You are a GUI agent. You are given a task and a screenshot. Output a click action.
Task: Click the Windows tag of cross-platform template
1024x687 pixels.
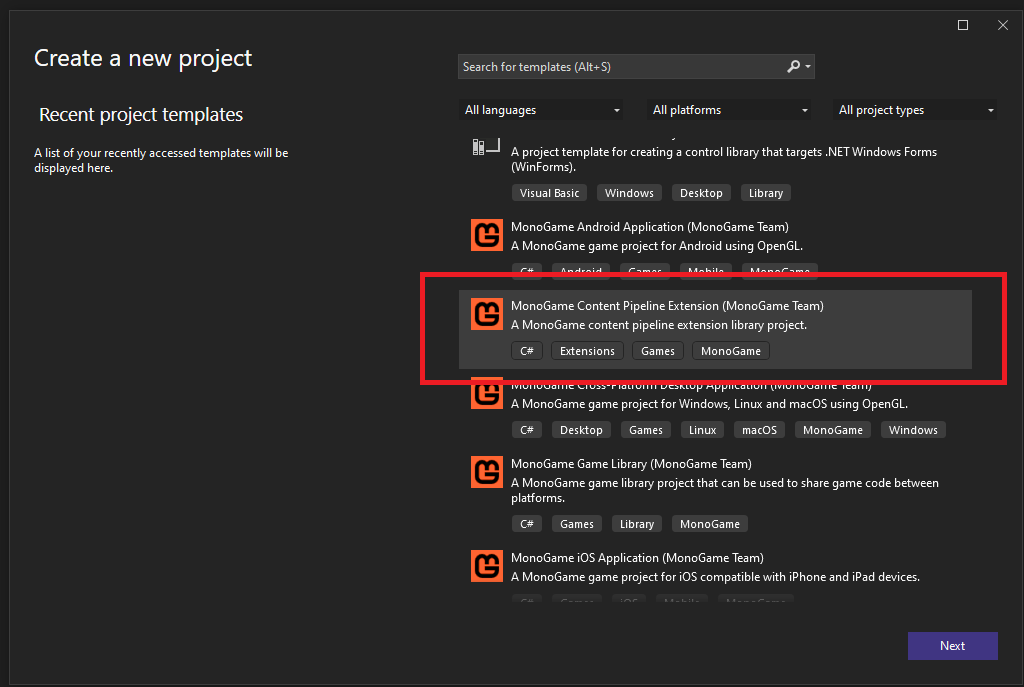point(913,430)
